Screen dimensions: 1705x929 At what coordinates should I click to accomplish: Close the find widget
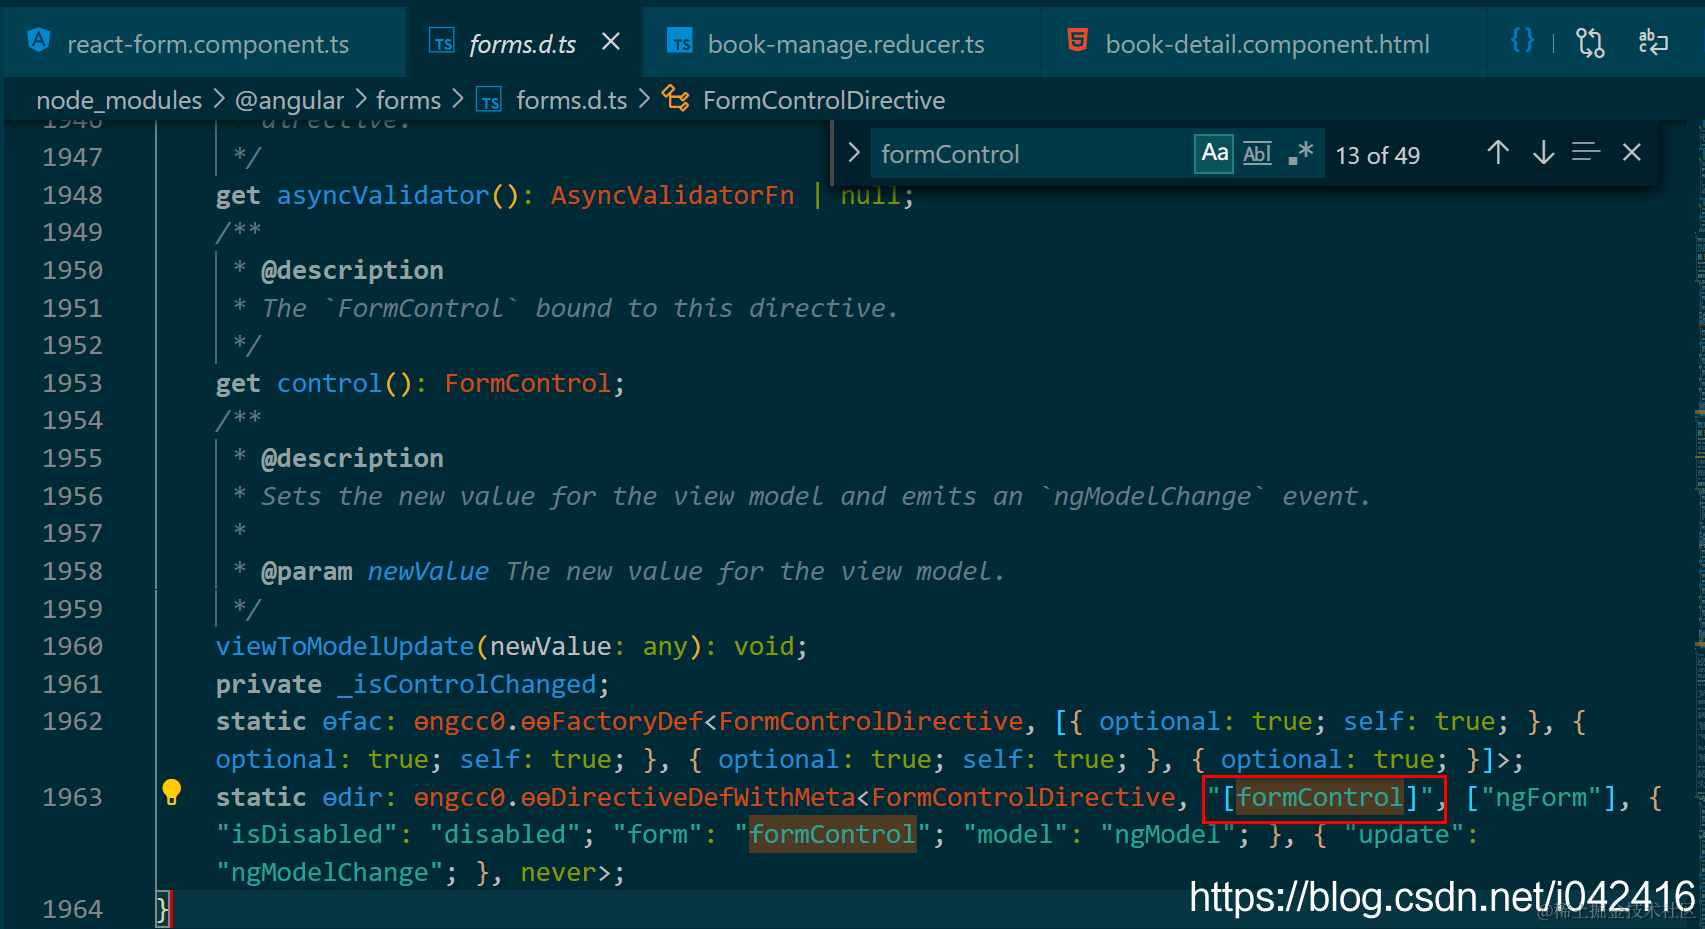tap(1632, 152)
